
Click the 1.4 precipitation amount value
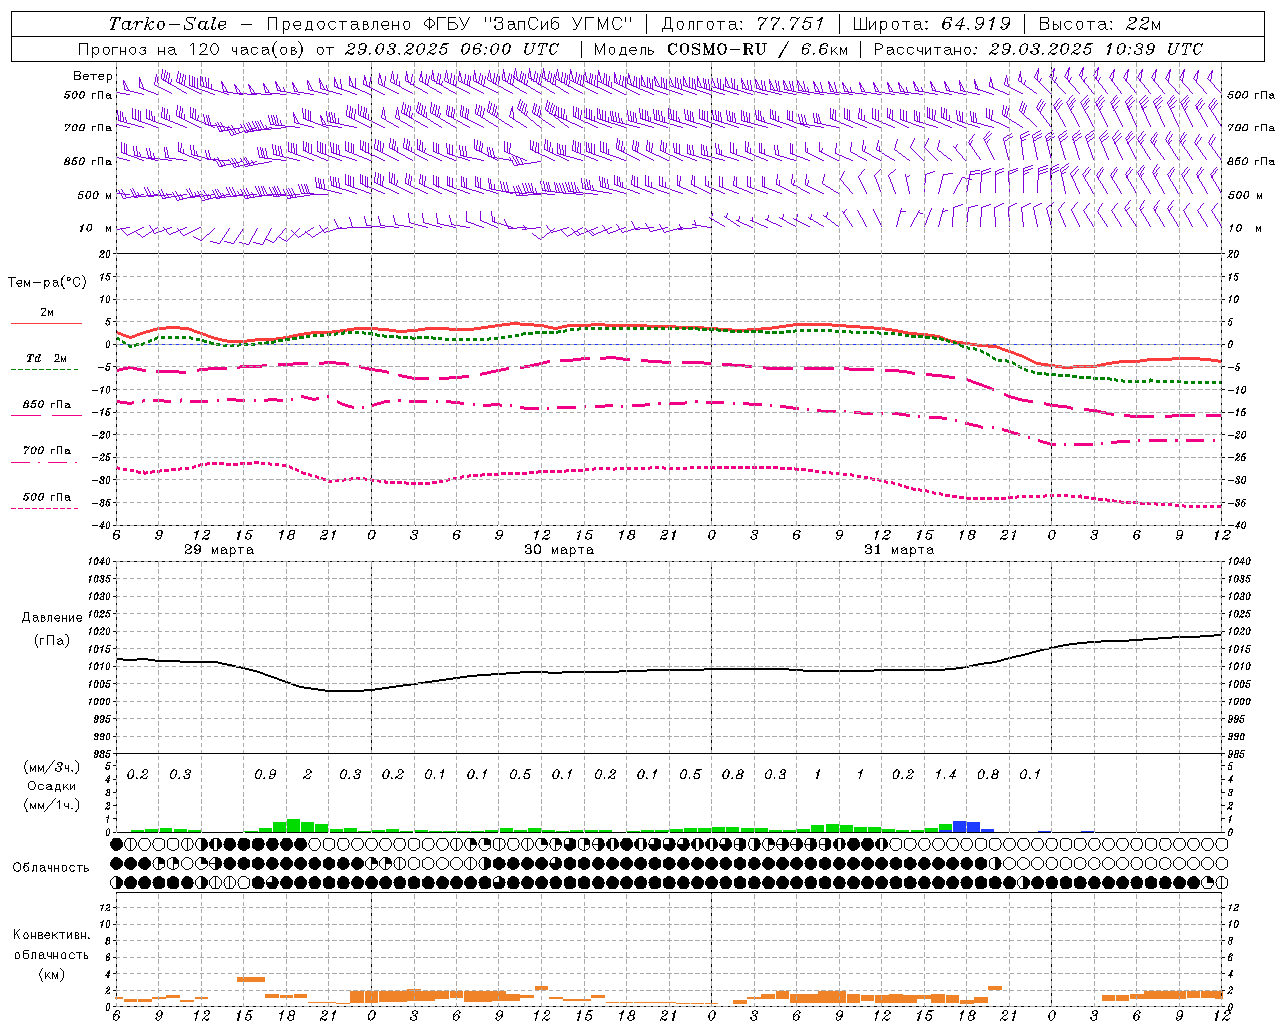(x=945, y=775)
